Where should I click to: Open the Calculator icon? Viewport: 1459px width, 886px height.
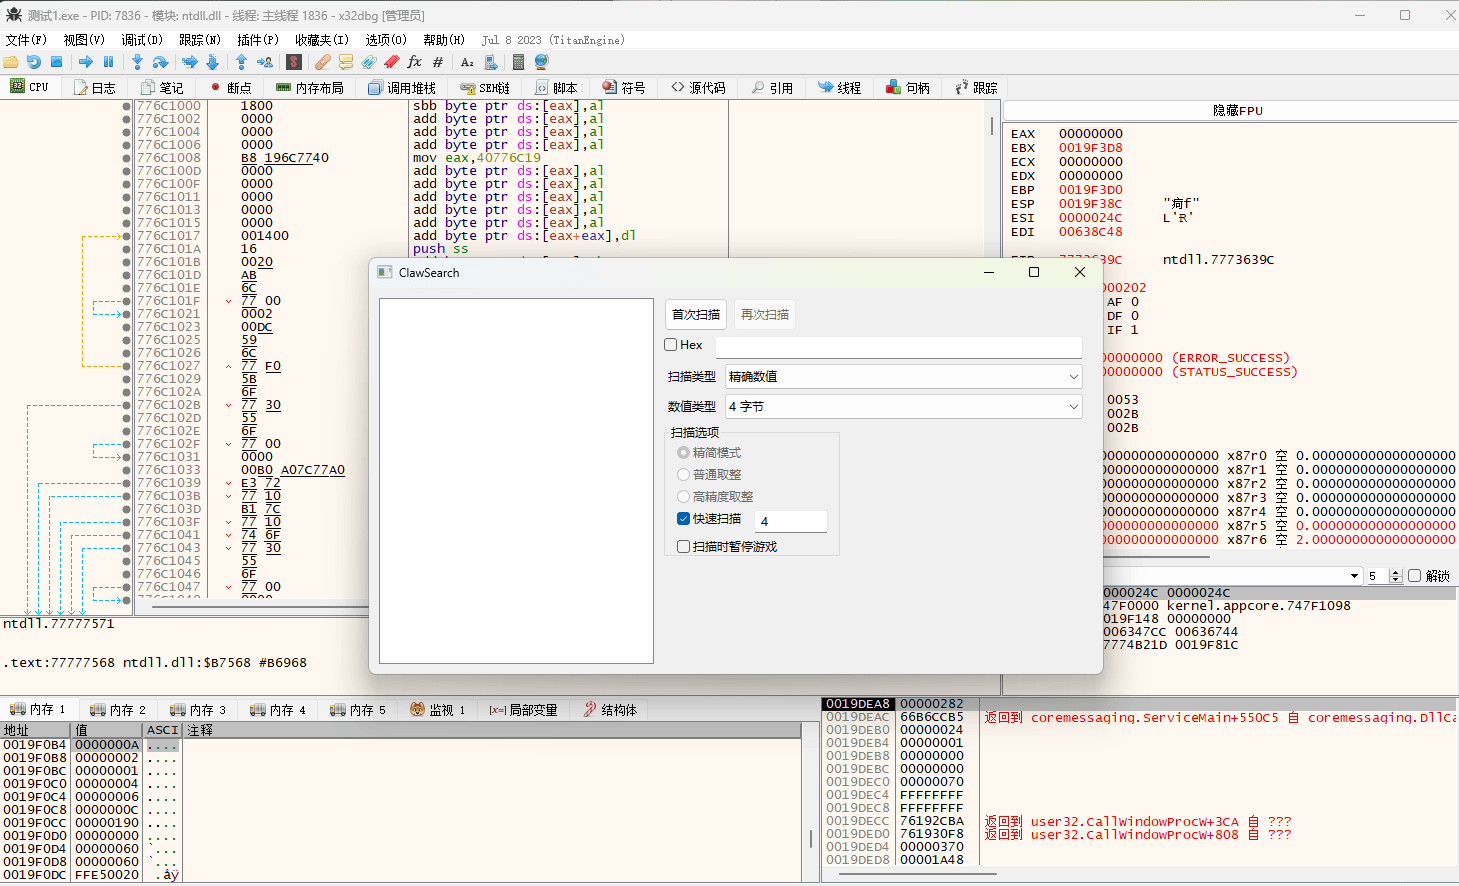pyautogui.click(x=518, y=62)
